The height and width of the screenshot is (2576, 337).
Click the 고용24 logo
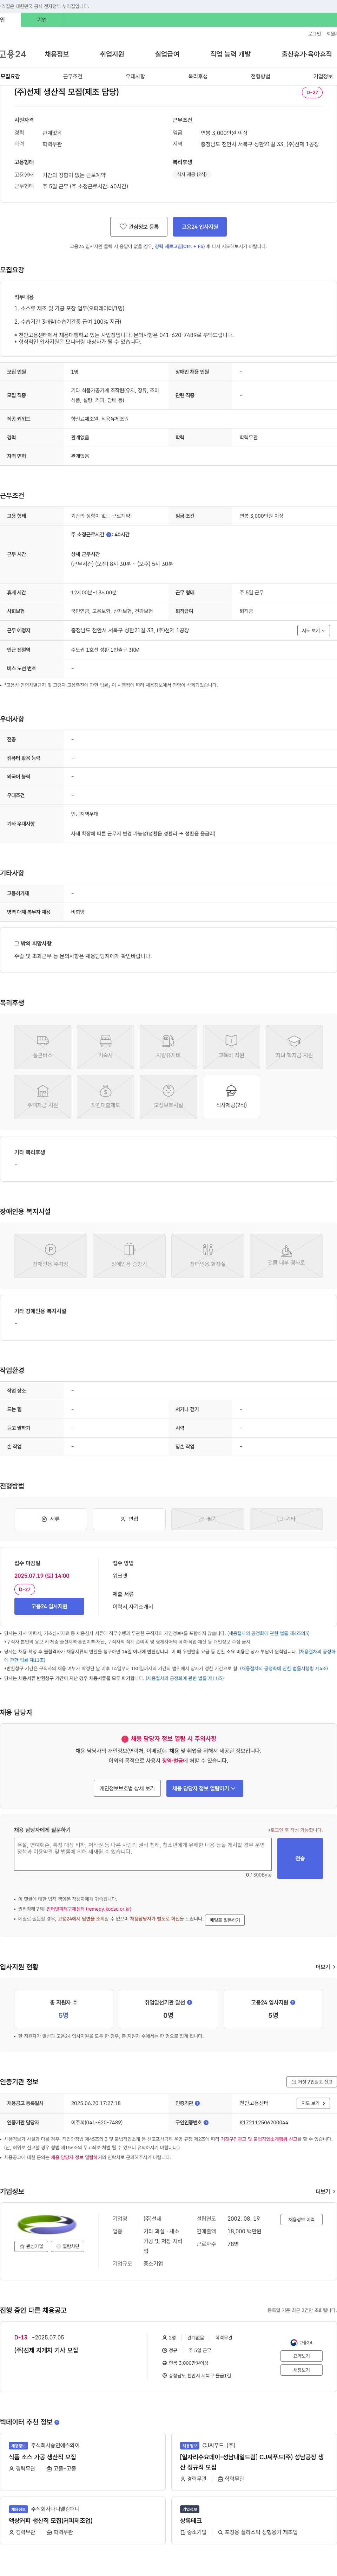13,54
